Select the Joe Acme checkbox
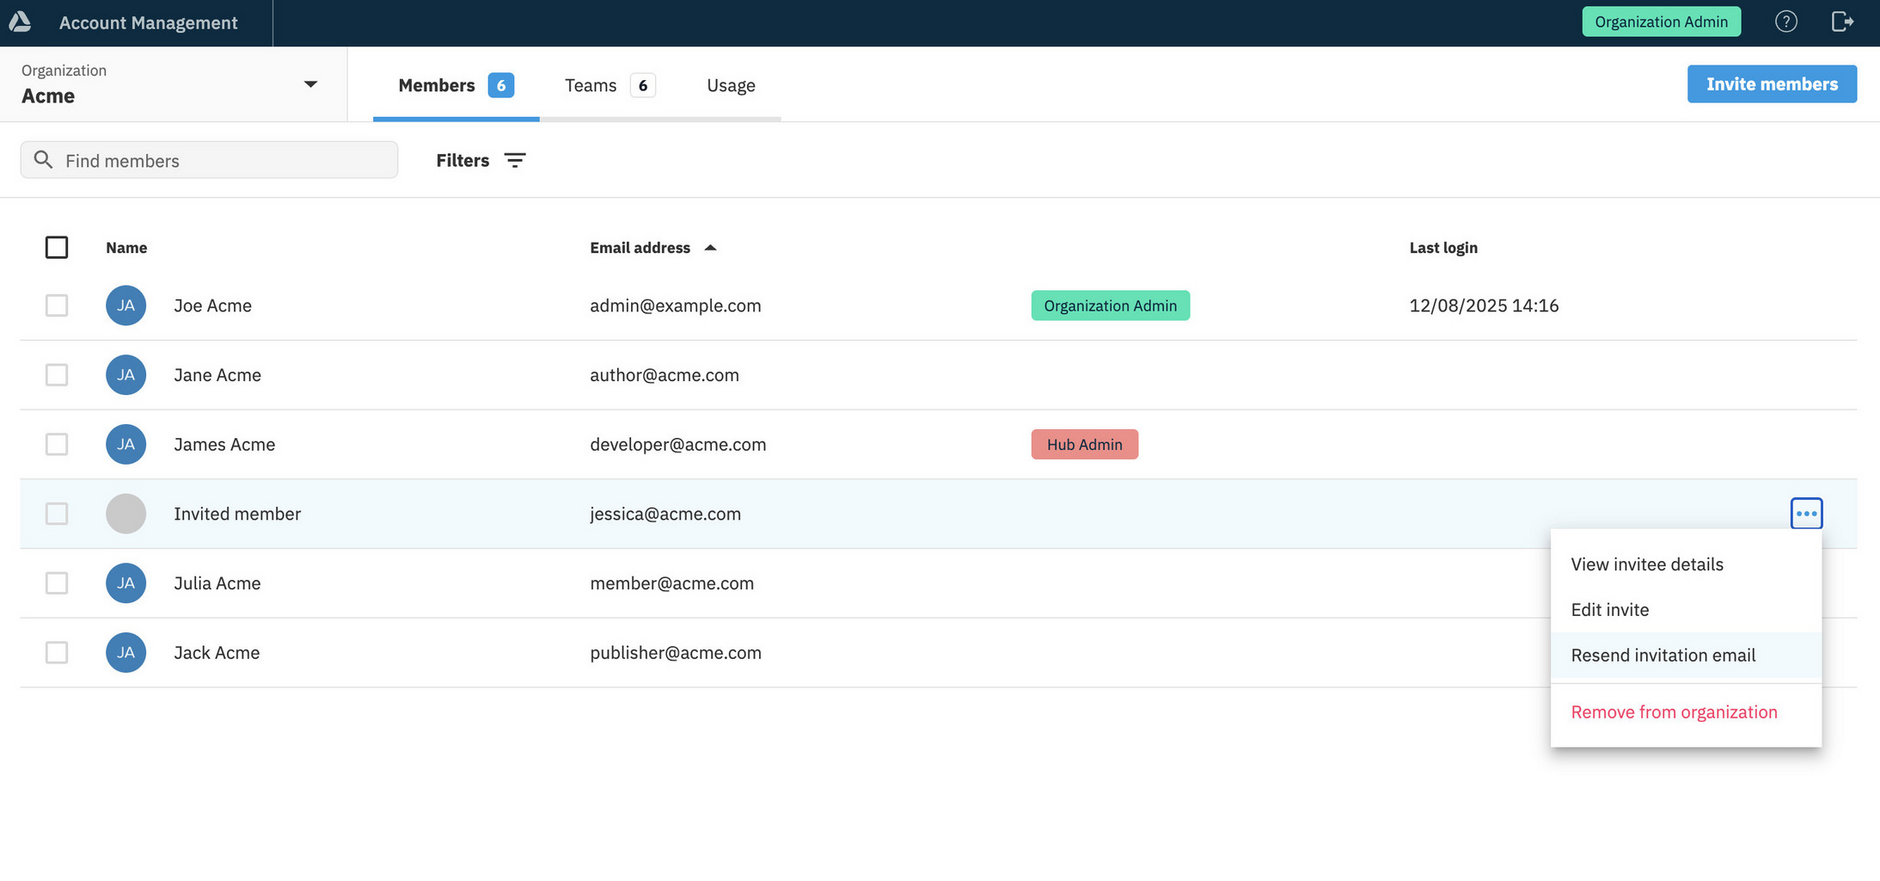Image resolution: width=1880 pixels, height=881 pixels. (57, 305)
